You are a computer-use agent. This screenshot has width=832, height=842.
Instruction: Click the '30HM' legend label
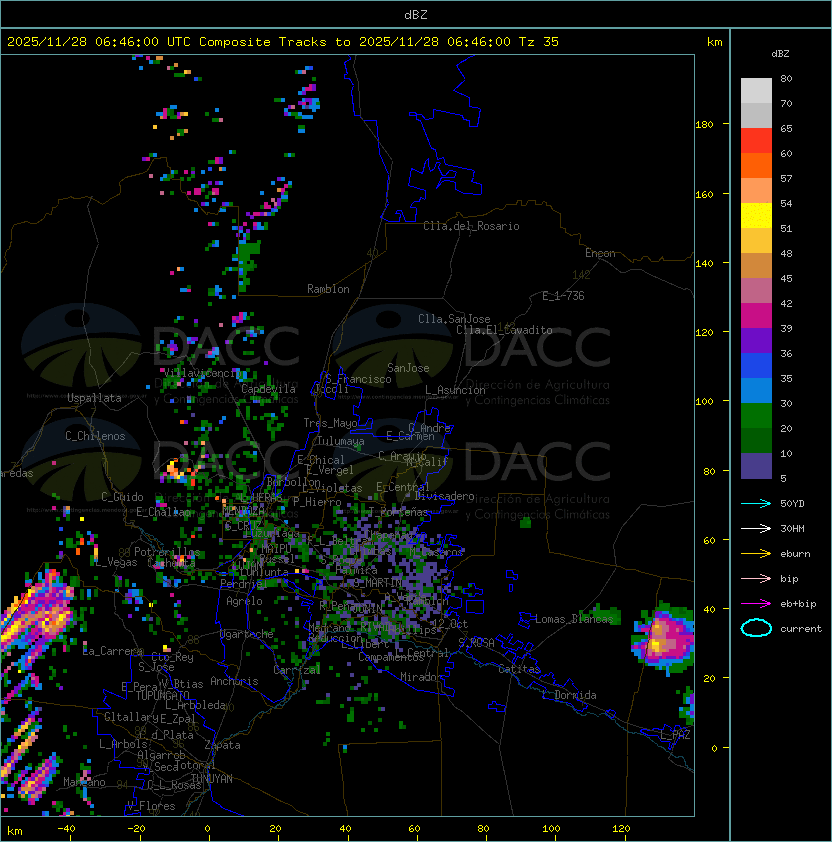pos(792,528)
